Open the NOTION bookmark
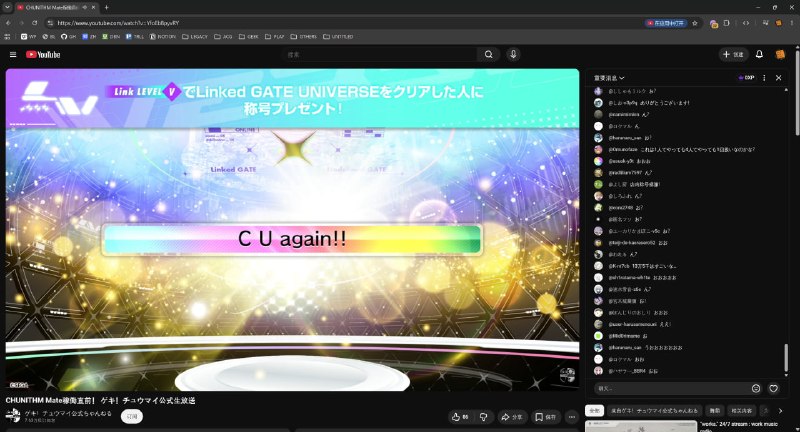The height and width of the screenshot is (432, 800). click(x=163, y=37)
